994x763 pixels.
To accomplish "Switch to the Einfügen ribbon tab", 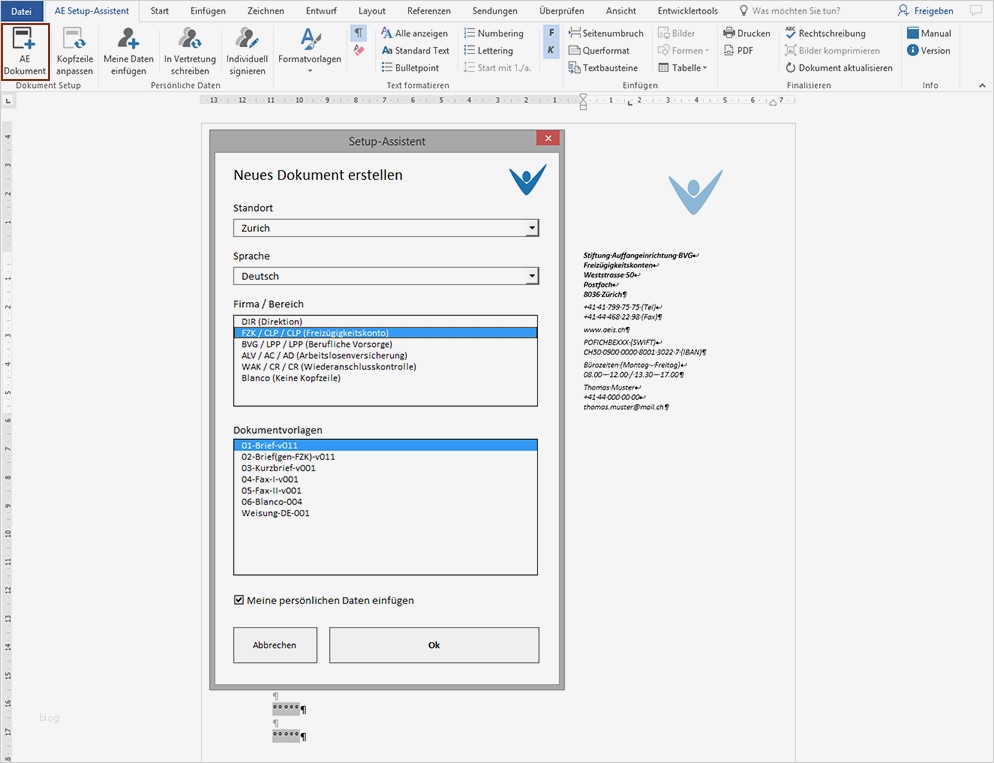I will click(208, 11).
